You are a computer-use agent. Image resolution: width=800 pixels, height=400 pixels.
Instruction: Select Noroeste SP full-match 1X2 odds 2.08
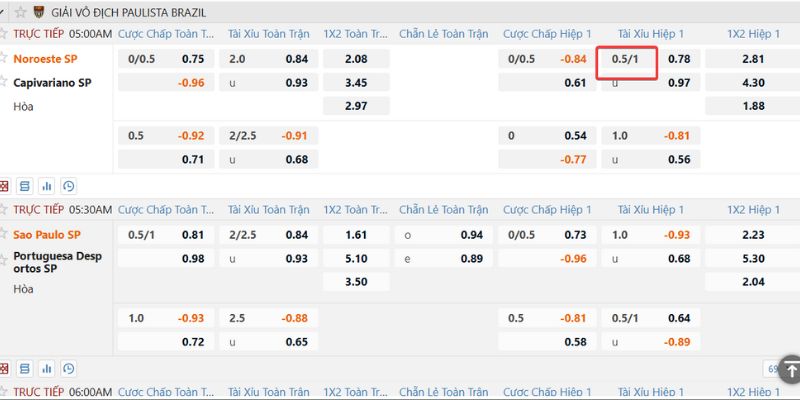click(x=355, y=59)
